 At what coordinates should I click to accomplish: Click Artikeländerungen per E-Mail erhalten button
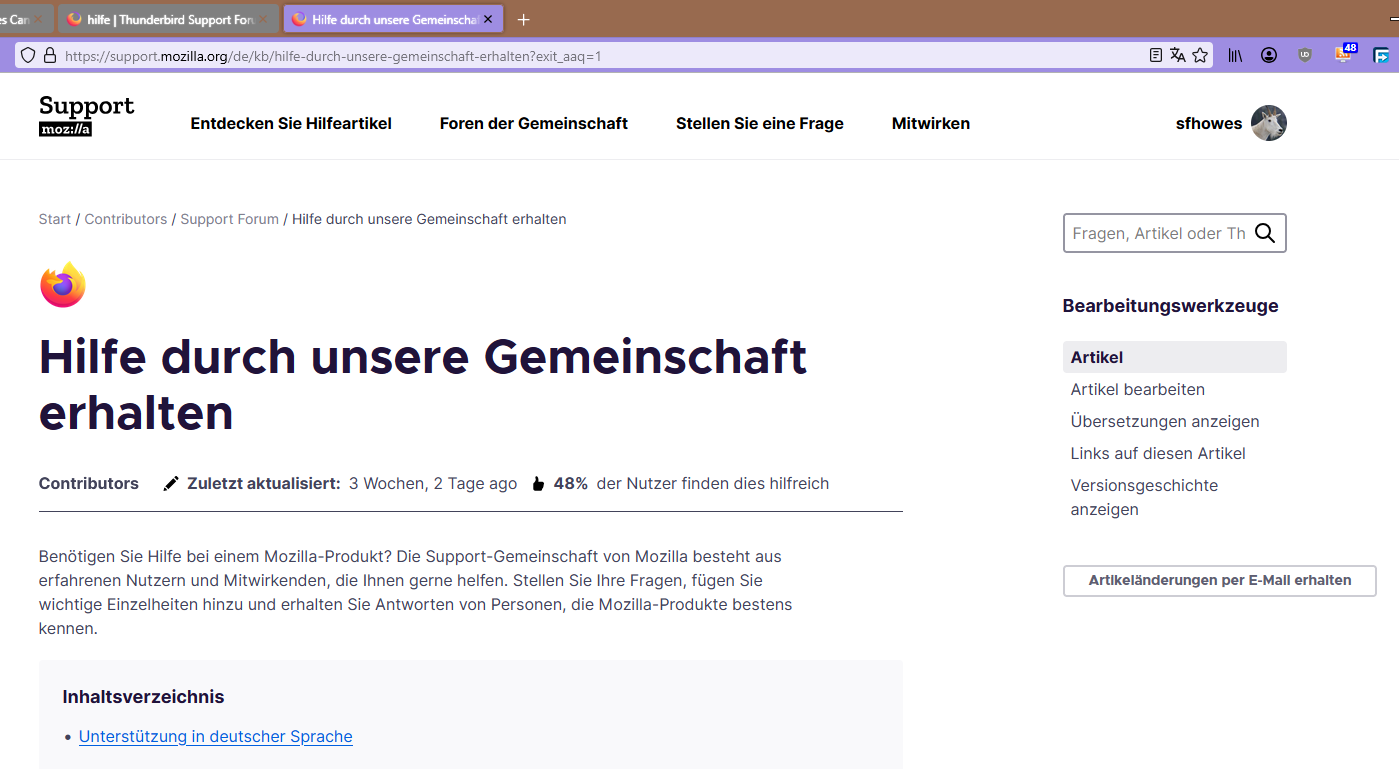point(1220,581)
